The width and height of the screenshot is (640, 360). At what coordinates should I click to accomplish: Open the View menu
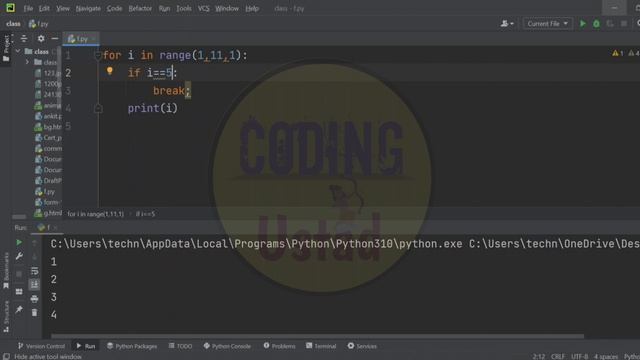[63, 8]
